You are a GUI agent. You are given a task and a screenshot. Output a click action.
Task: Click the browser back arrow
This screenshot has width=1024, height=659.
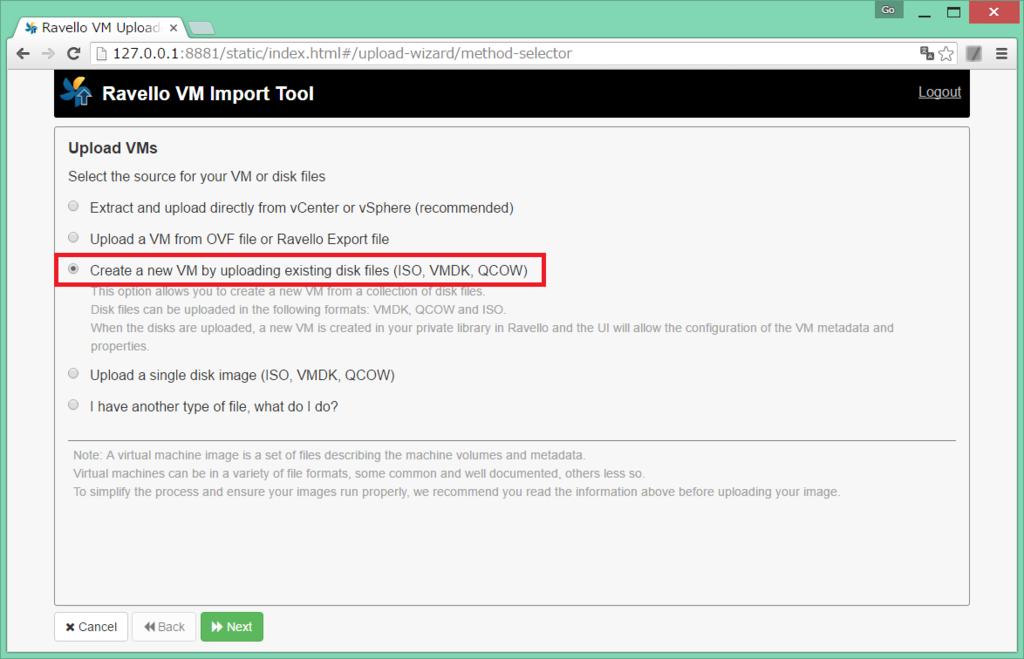click(23, 54)
